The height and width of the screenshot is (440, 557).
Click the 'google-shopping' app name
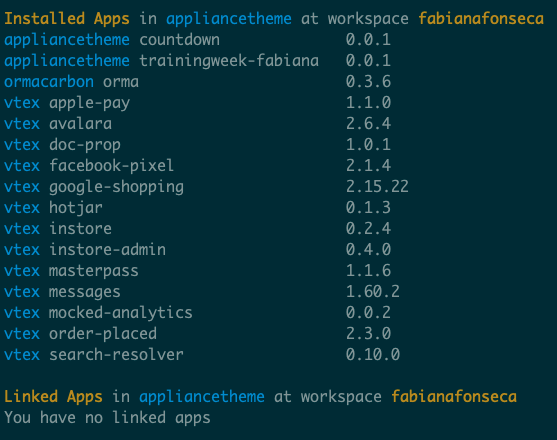coord(117,187)
